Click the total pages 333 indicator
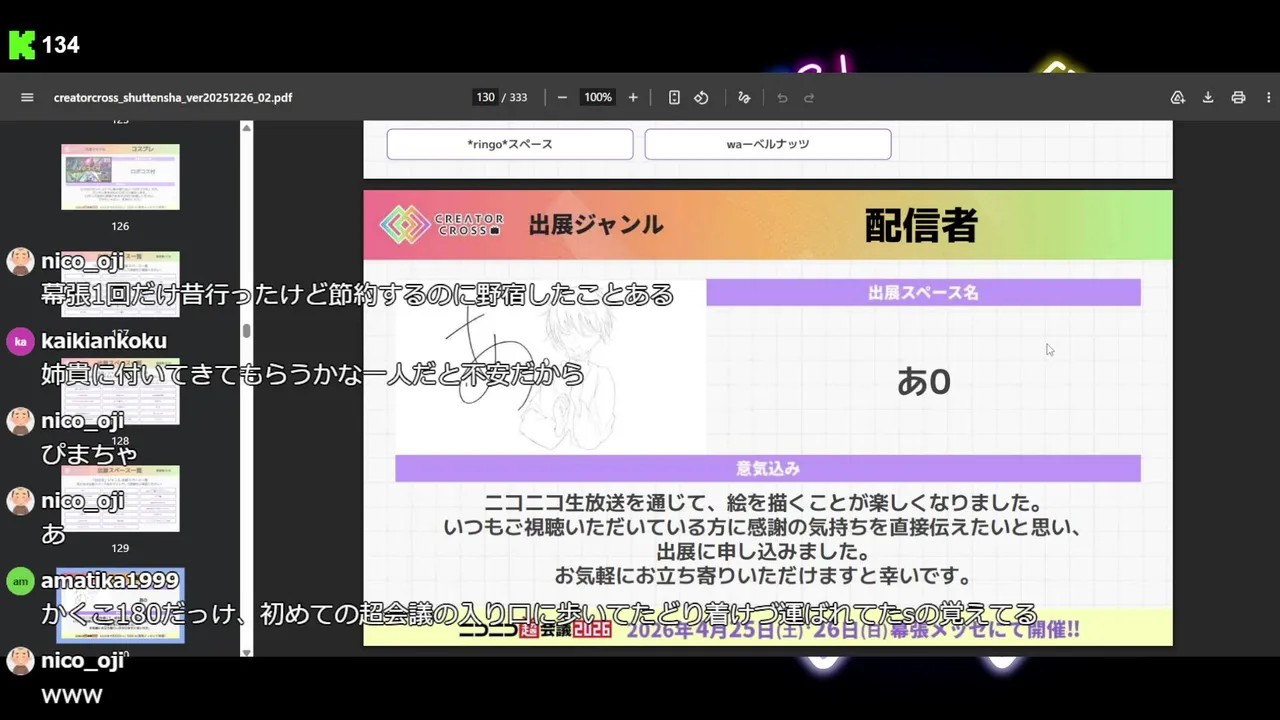The width and height of the screenshot is (1280, 720). point(518,97)
